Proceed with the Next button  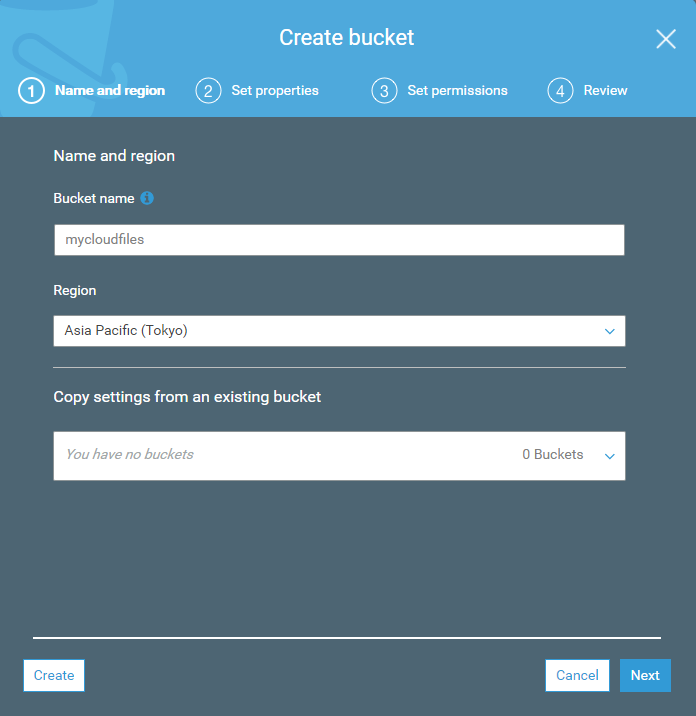(x=645, y=675)
